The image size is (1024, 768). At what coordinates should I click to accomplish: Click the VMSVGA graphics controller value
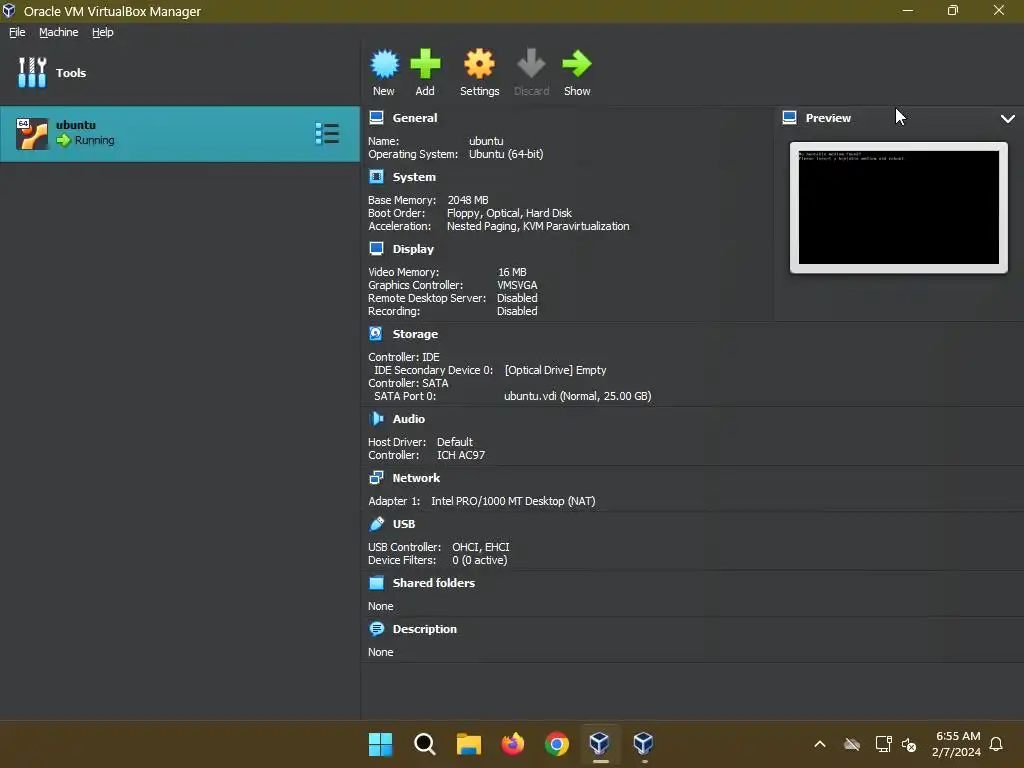(x=517, y=285)
